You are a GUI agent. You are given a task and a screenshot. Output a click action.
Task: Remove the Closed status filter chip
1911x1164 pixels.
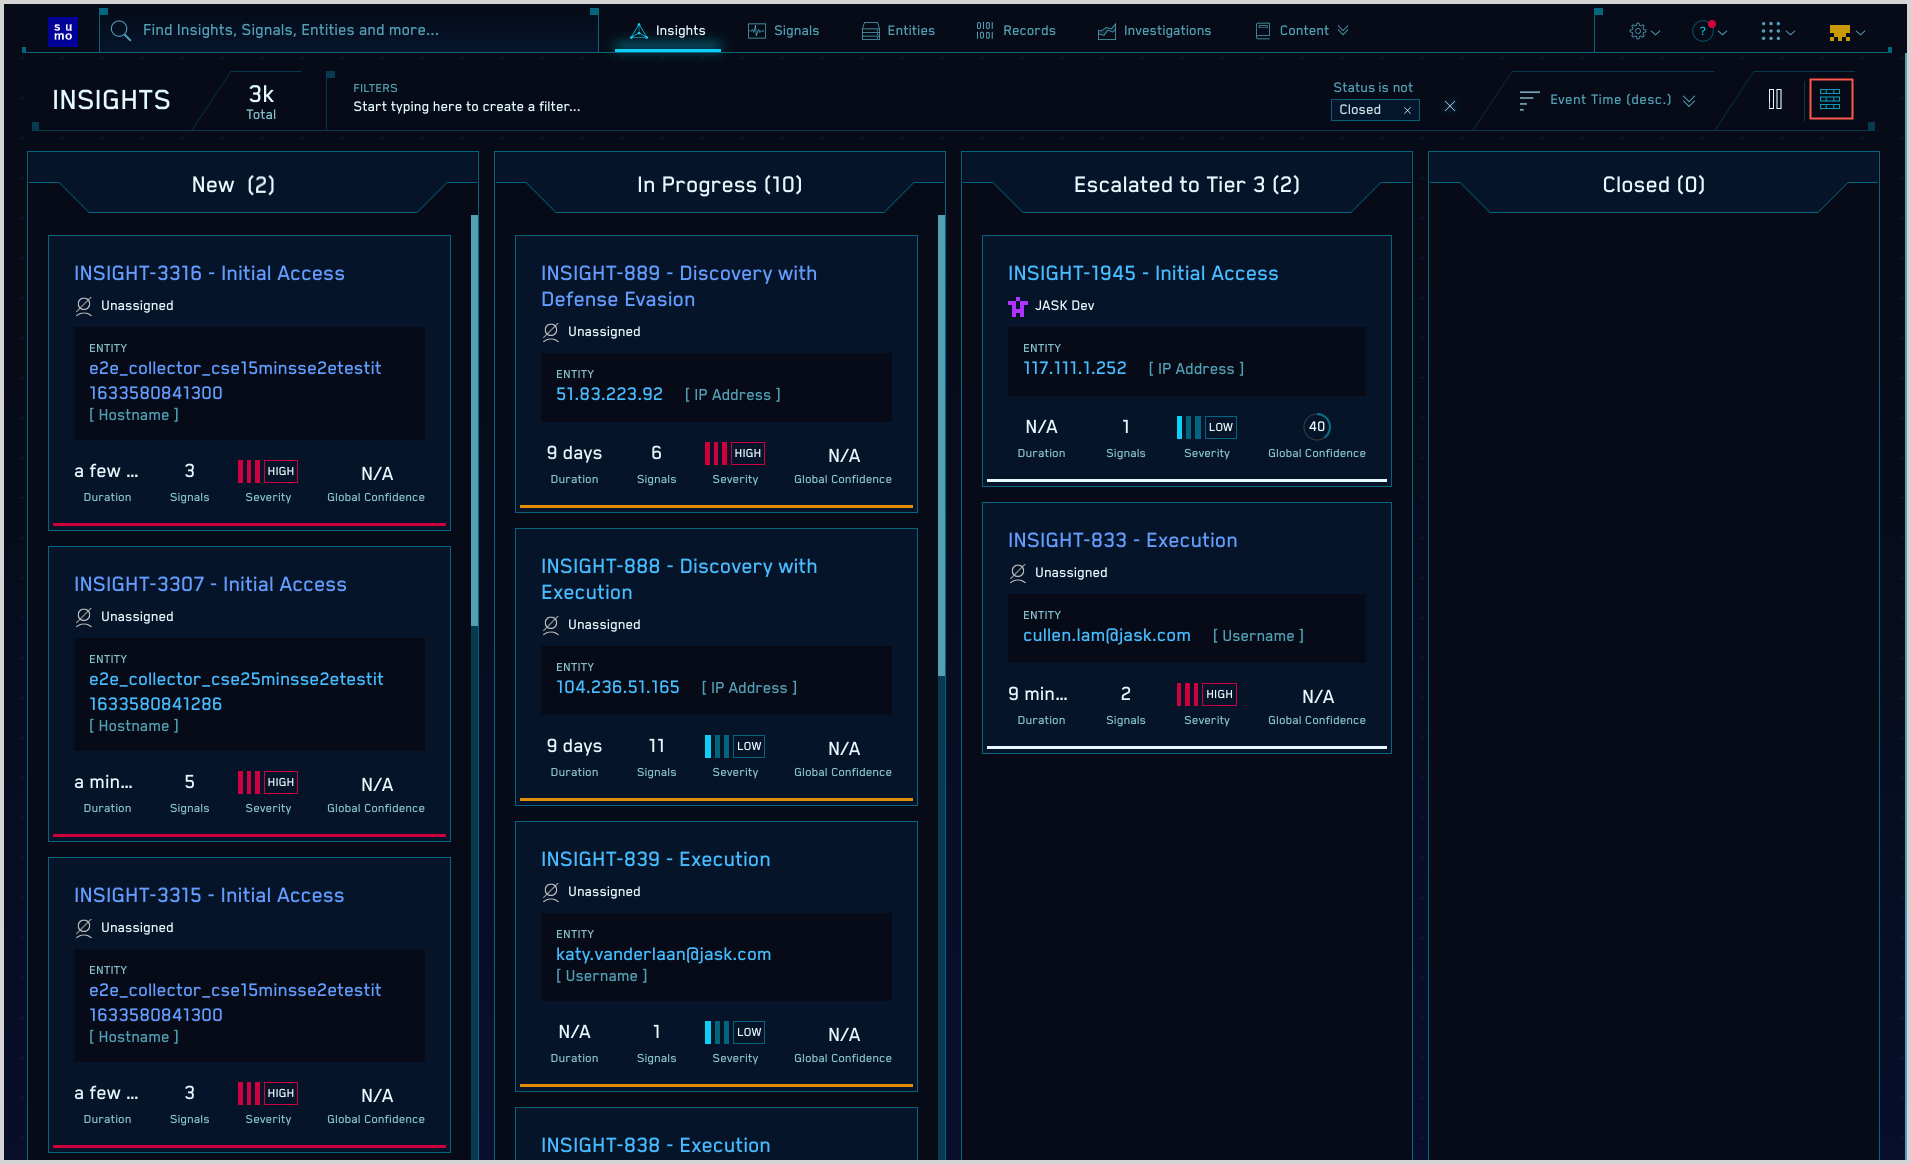point(1407,110)
